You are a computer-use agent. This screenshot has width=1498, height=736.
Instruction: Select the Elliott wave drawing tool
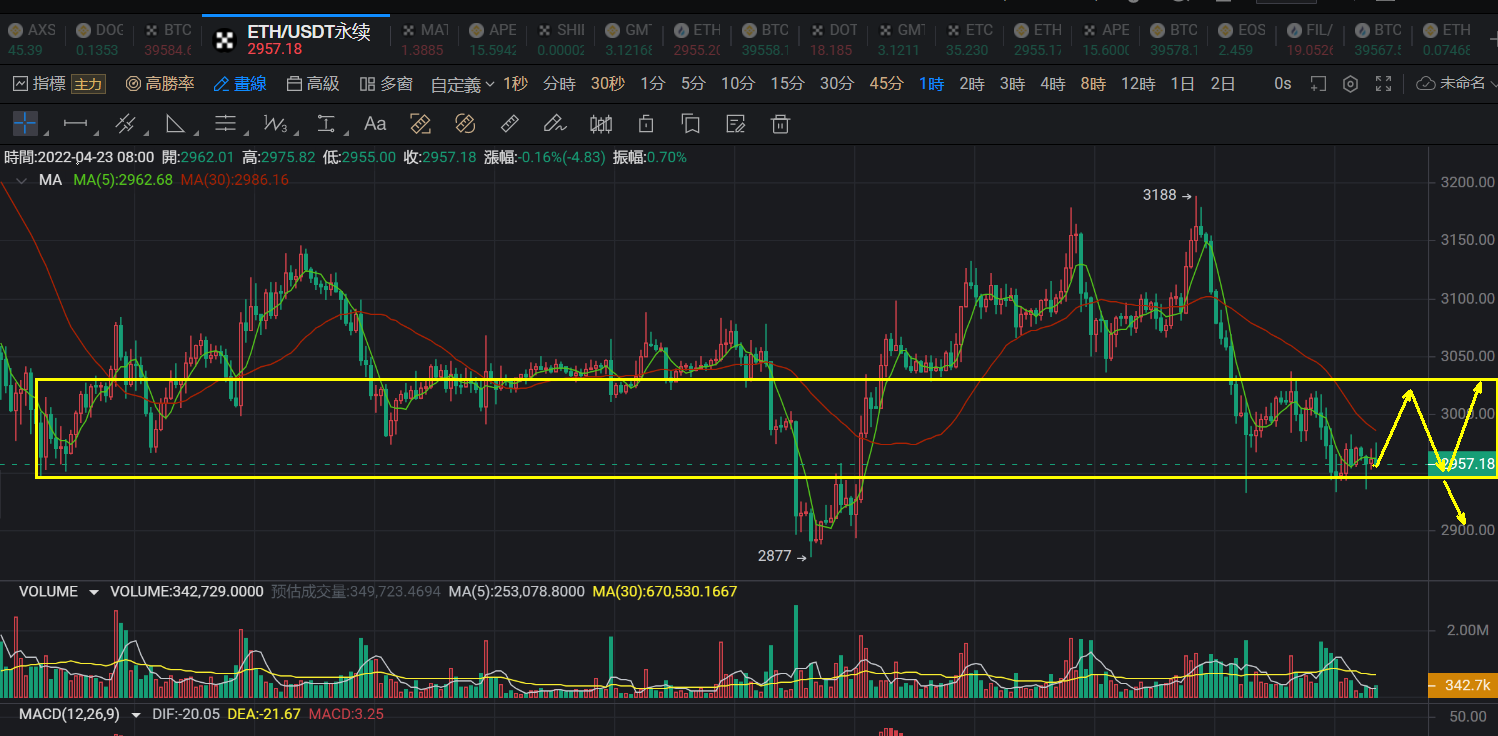(275, 124)
